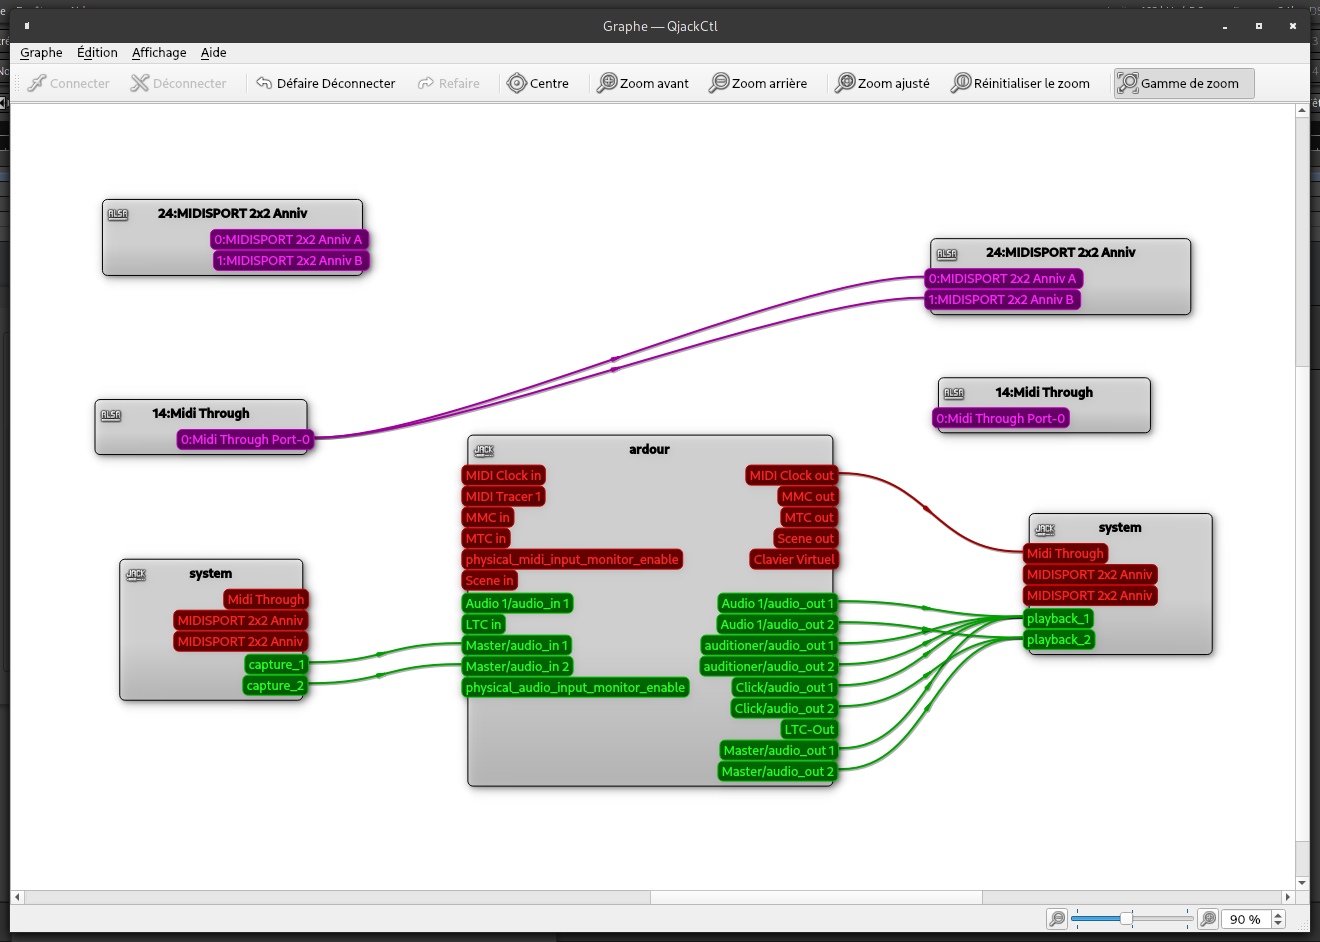The width and height of the screenshot is (1320, 942).
Task: Fit the graph using Zoom ajusté
Action: click(x=883, y=83)
